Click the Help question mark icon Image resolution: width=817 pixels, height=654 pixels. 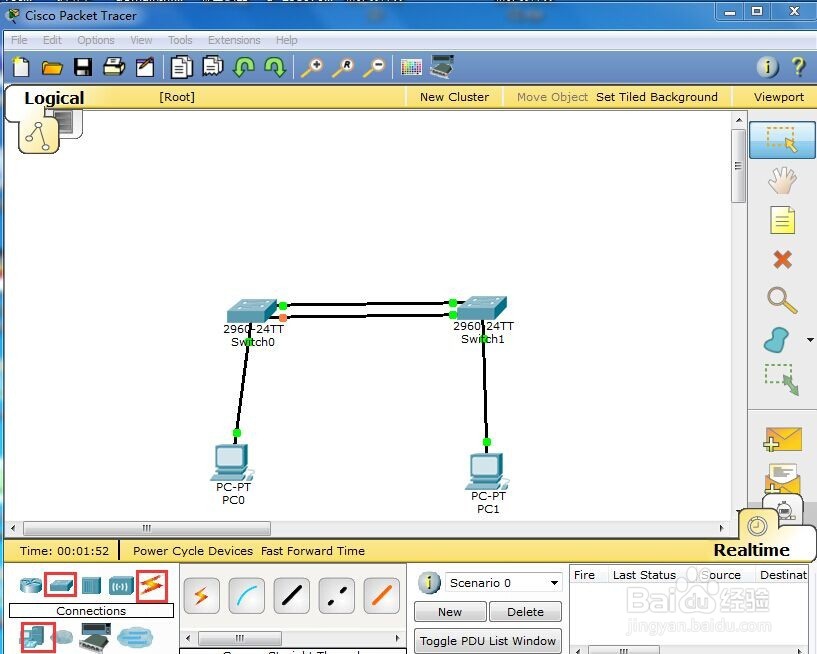[x=798, y=67]
